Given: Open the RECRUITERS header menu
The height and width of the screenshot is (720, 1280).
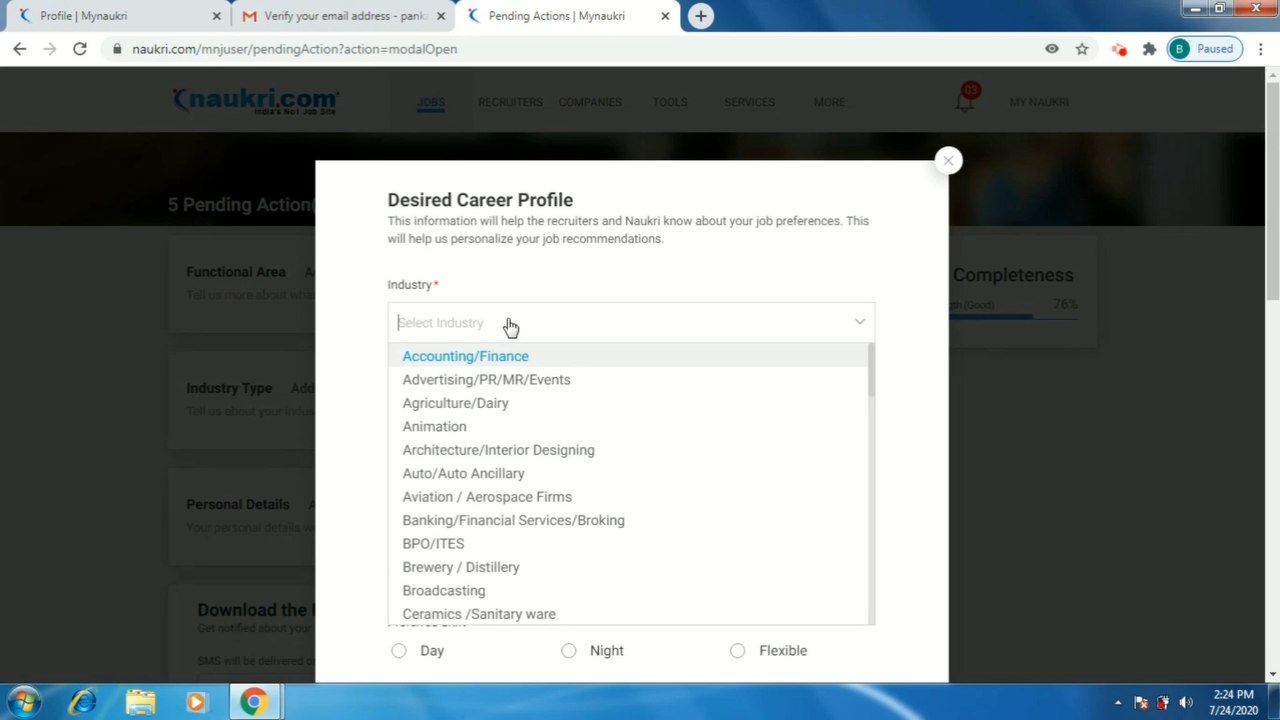Looking at the screenshot, I should coord(510,102).
